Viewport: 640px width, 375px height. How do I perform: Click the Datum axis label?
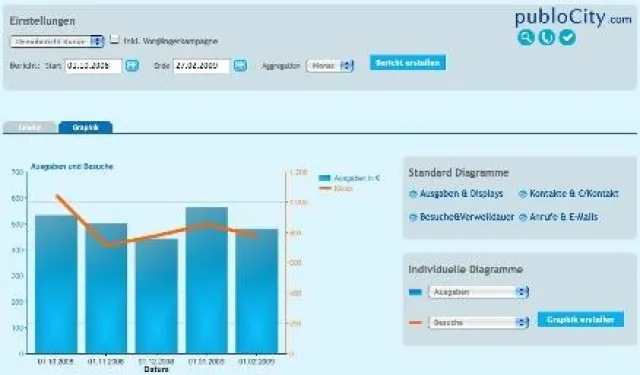pyautogui.click(x=156, y=369)
